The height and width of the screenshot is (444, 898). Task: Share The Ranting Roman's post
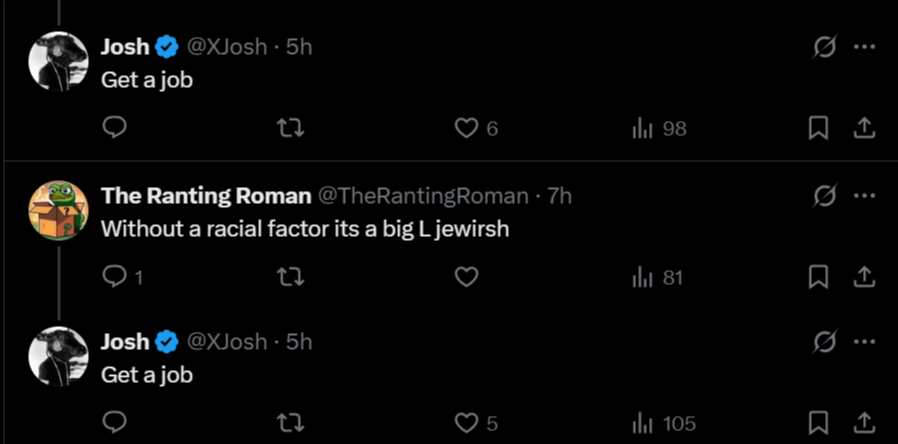click(x=863, y=278)
